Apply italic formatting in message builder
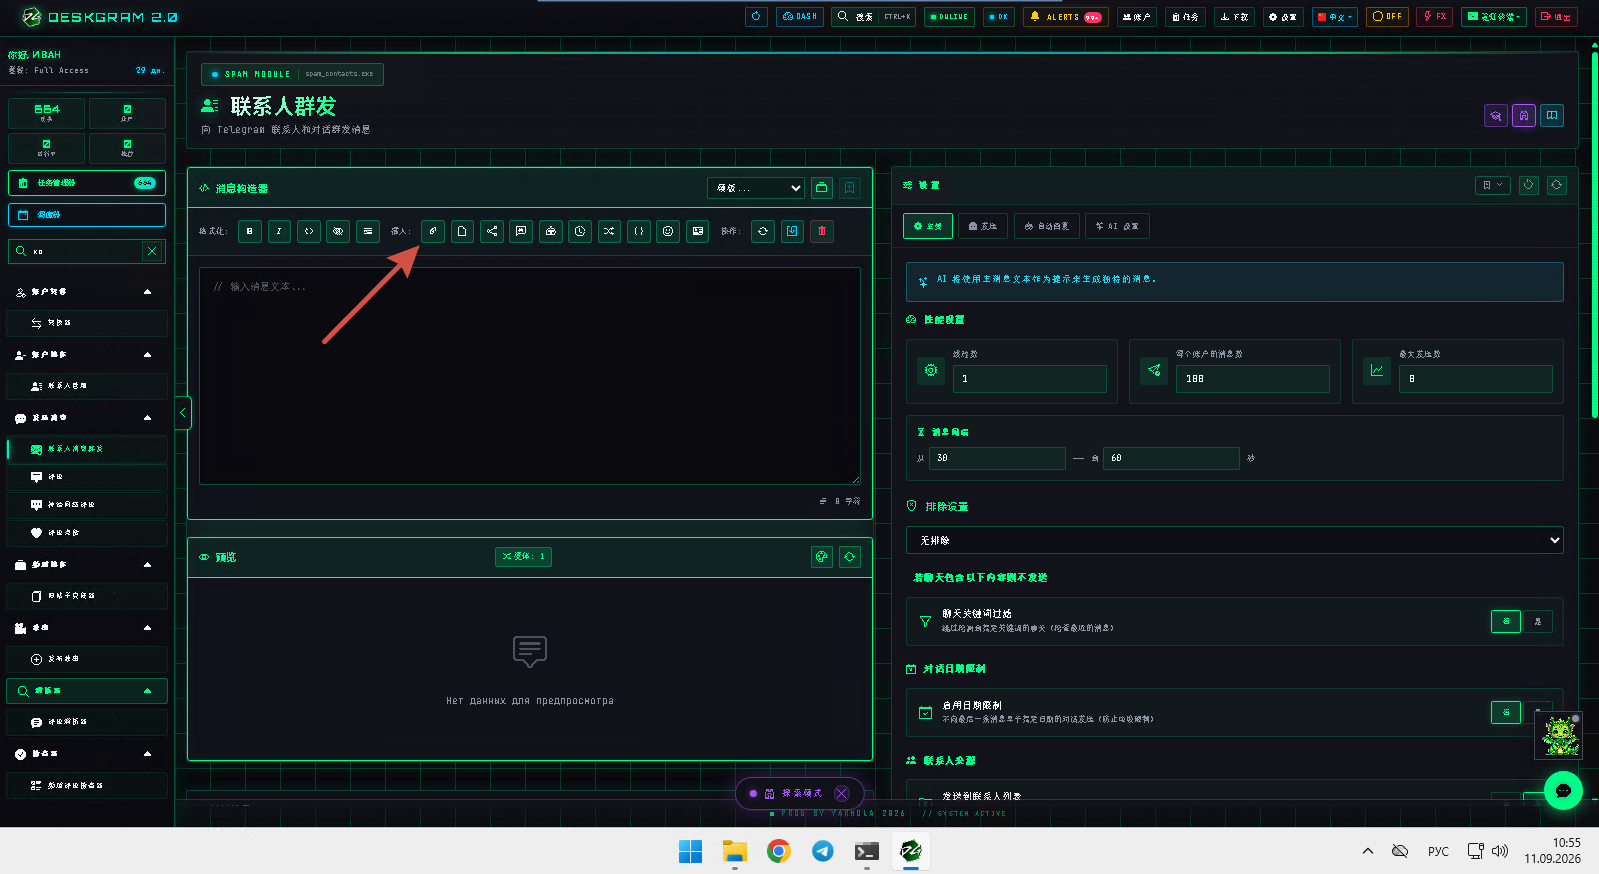The image size is (1599, 874). [279, 231]
